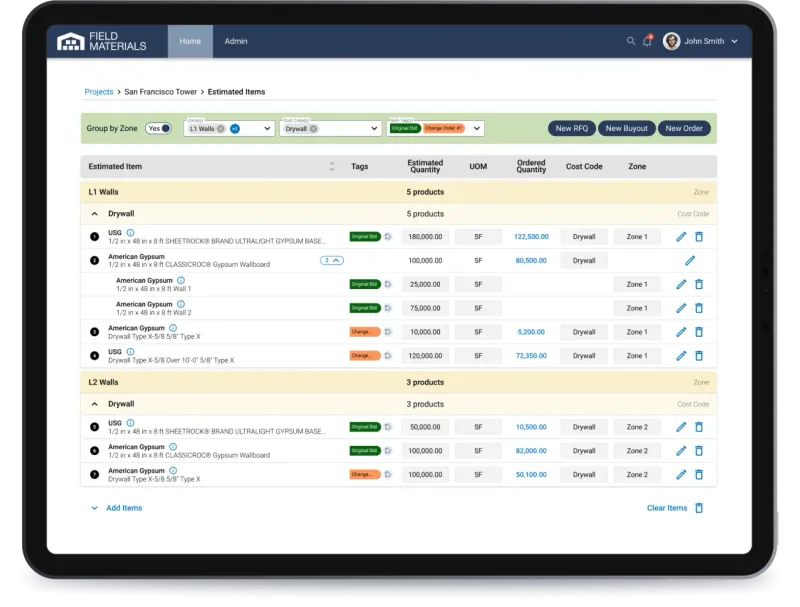Delete item 6 American Gypsum Classicroc row
The height and width of the screenshot is (607, 800).
pos(699,451)
